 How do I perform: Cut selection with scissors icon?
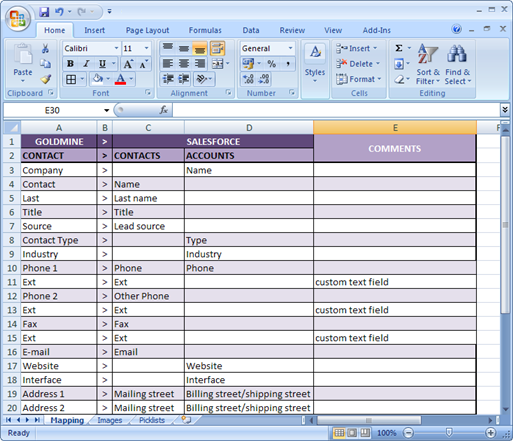(x=45, y=49)
